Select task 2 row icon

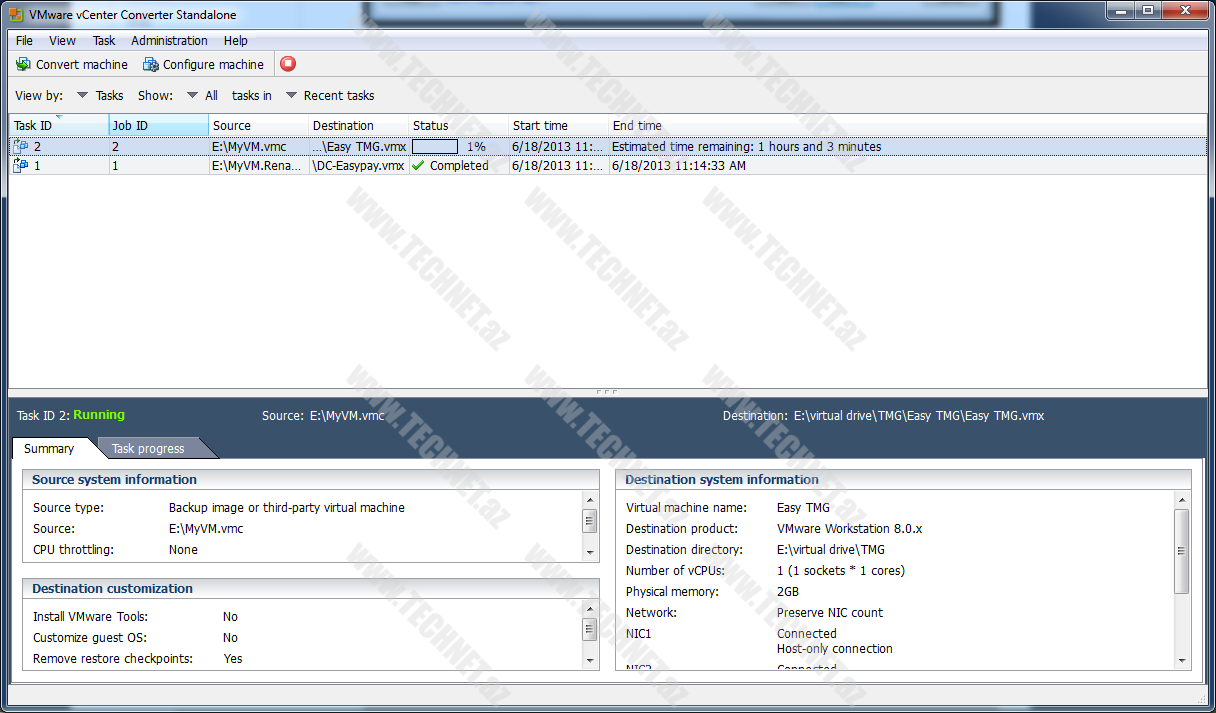tap(21, 146)
